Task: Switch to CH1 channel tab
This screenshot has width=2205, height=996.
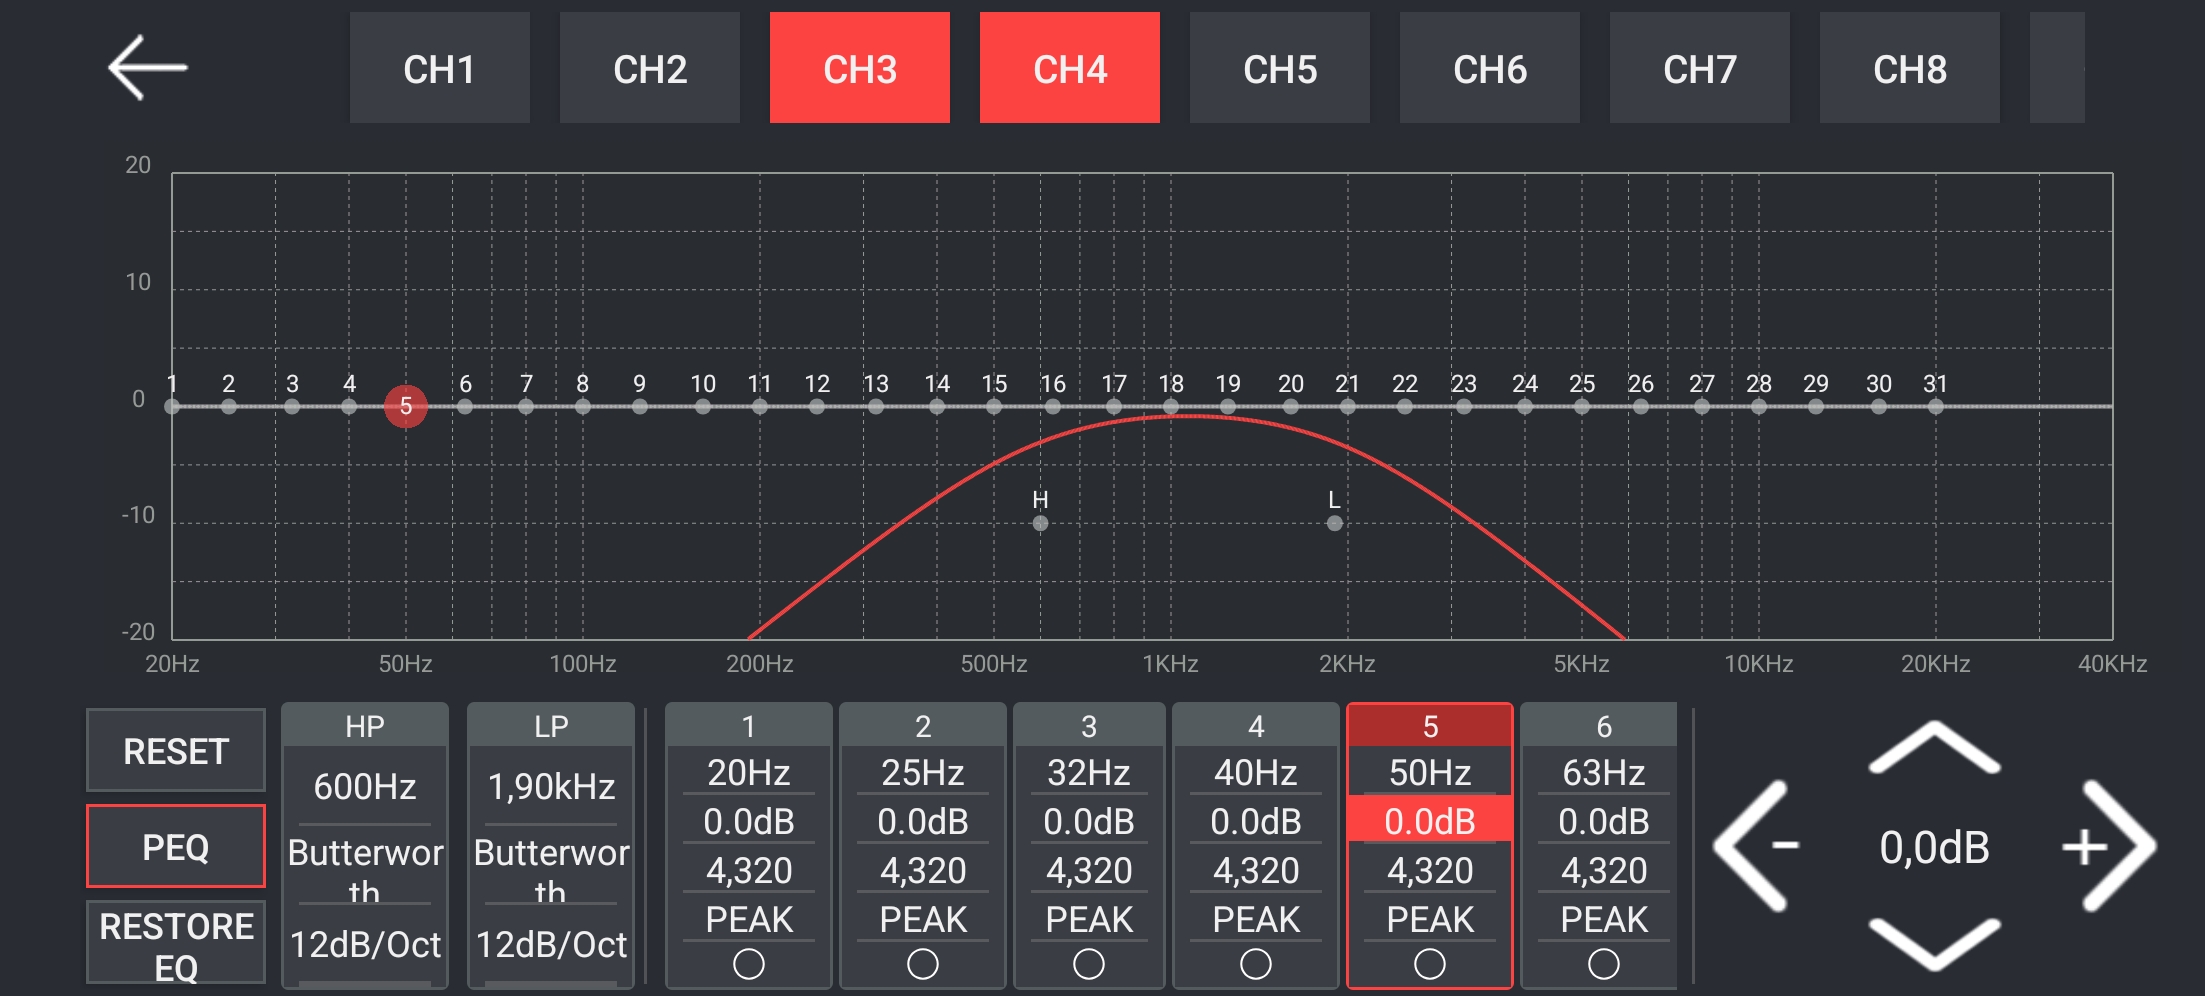Action: (x=439, y=69)
